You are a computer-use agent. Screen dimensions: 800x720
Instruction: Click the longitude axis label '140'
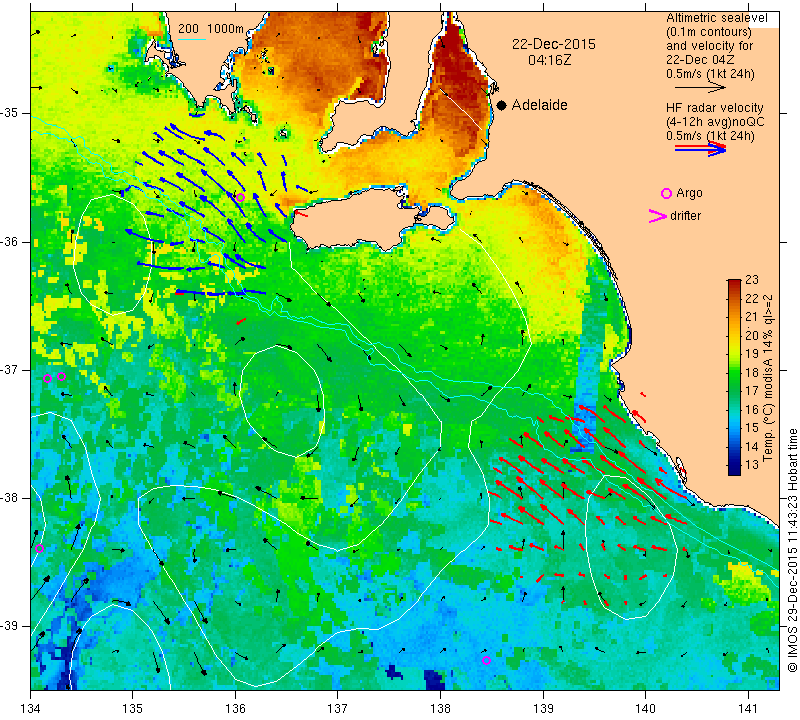point(645,708)
